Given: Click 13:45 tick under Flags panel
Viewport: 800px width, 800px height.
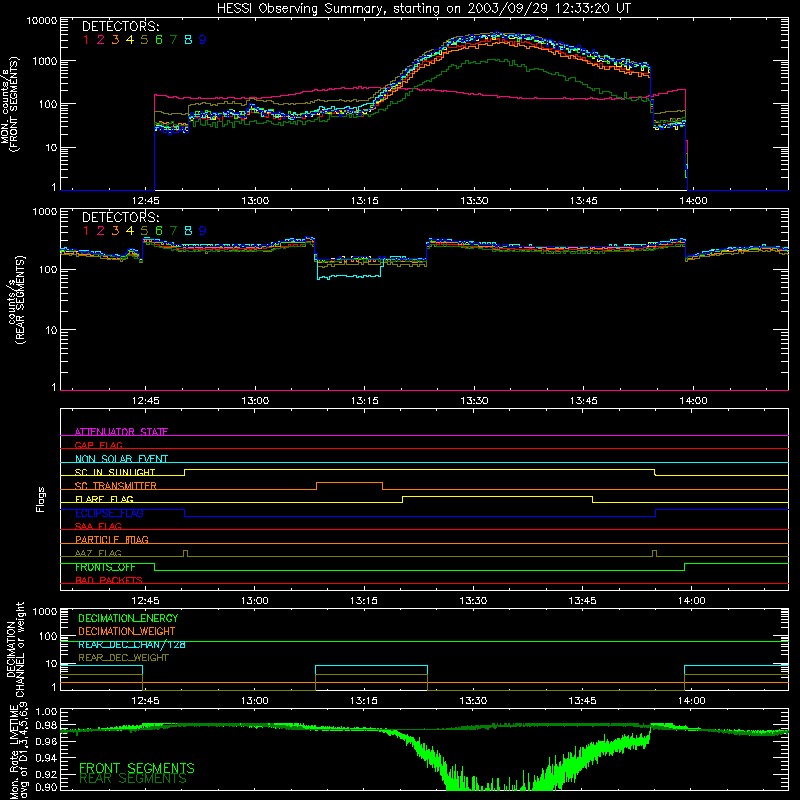Looking at the screenshot, I should coord(583,601).
